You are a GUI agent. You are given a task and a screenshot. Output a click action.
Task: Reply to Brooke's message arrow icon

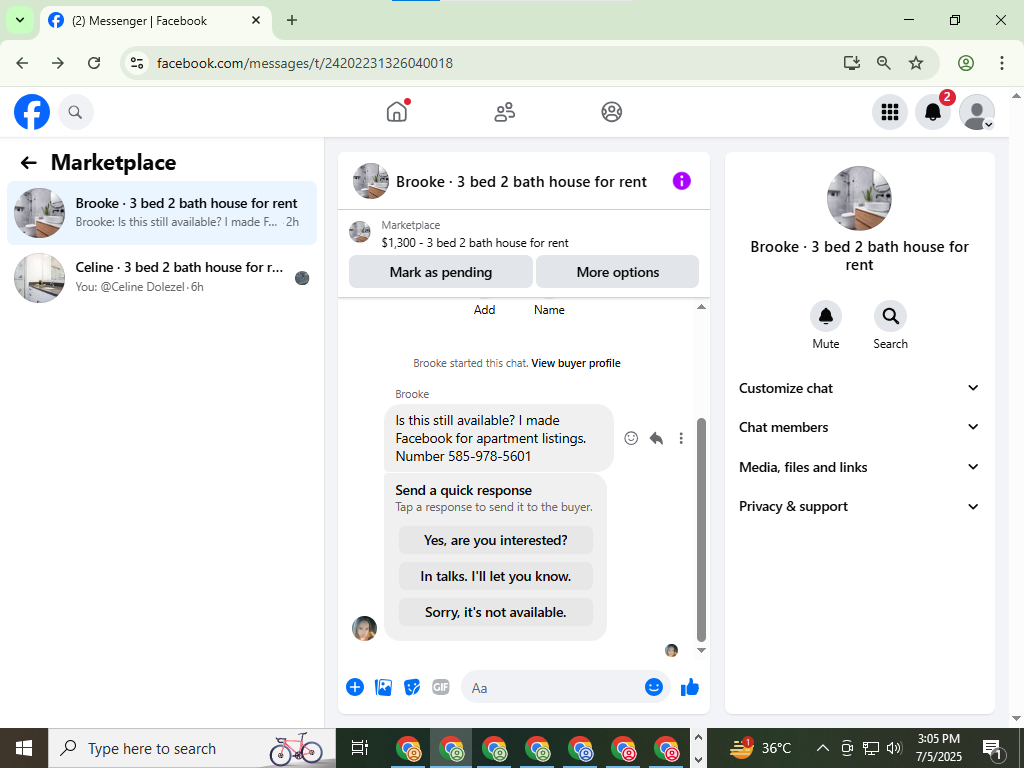click(656, 438)
